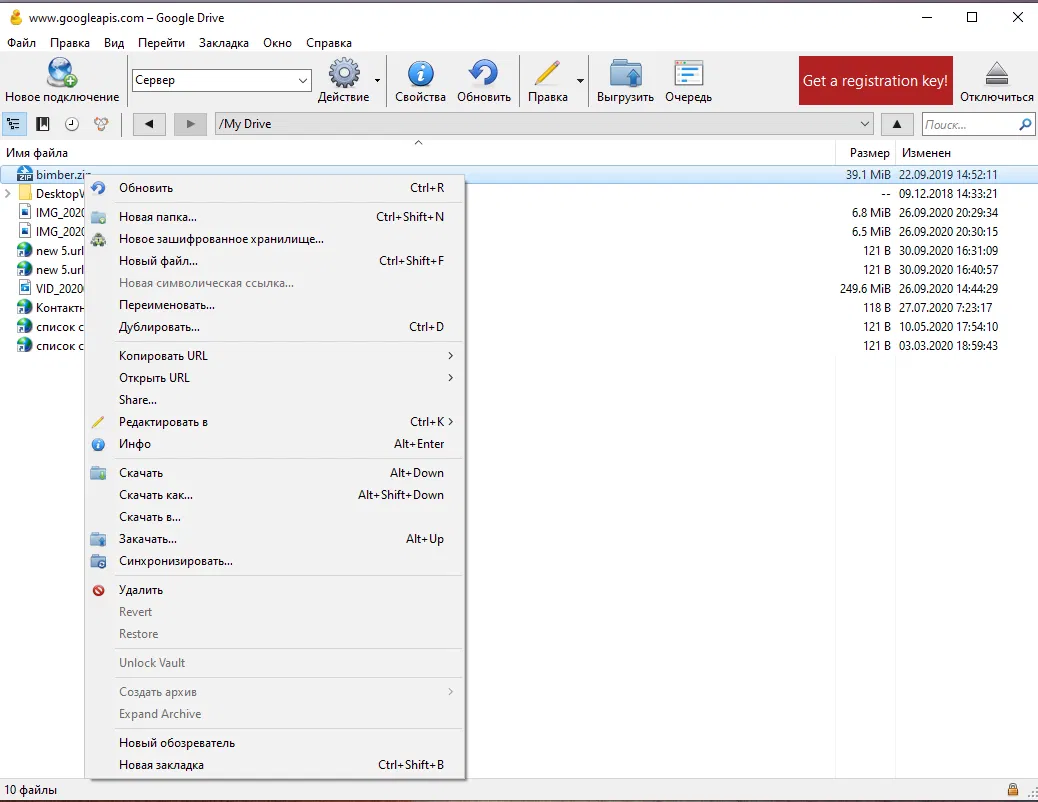Choose Синхронизировать... in the context menu
Screen dimensions: 1038x802
click(x=275, y=562)
